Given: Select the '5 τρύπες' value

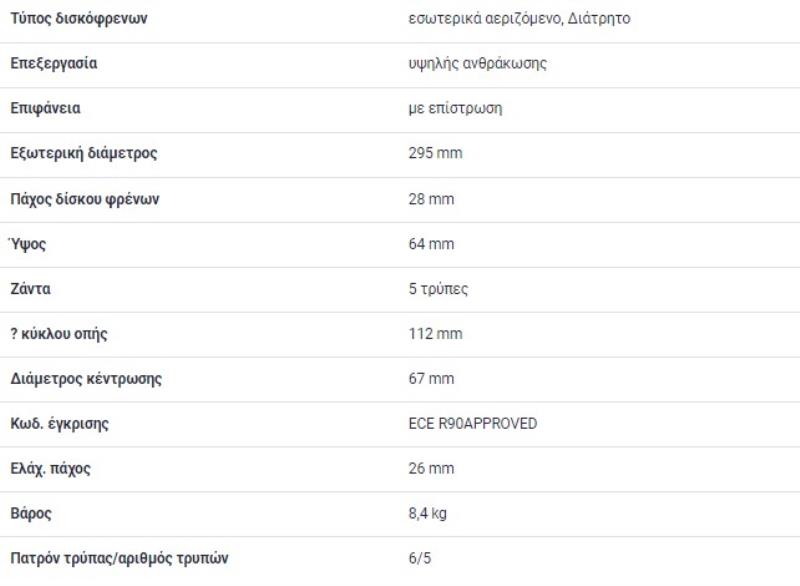Looking at the screenshot, I should [x=438, y=289].
